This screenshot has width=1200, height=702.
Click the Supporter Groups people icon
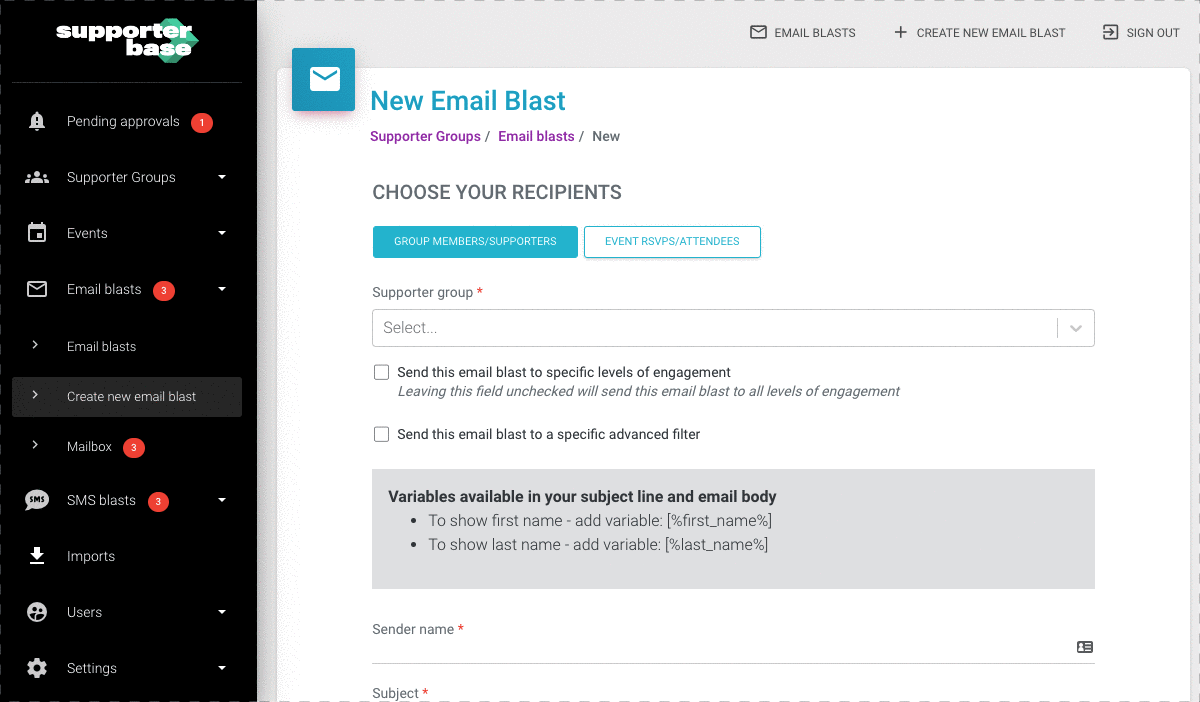(x=37, y=178)
